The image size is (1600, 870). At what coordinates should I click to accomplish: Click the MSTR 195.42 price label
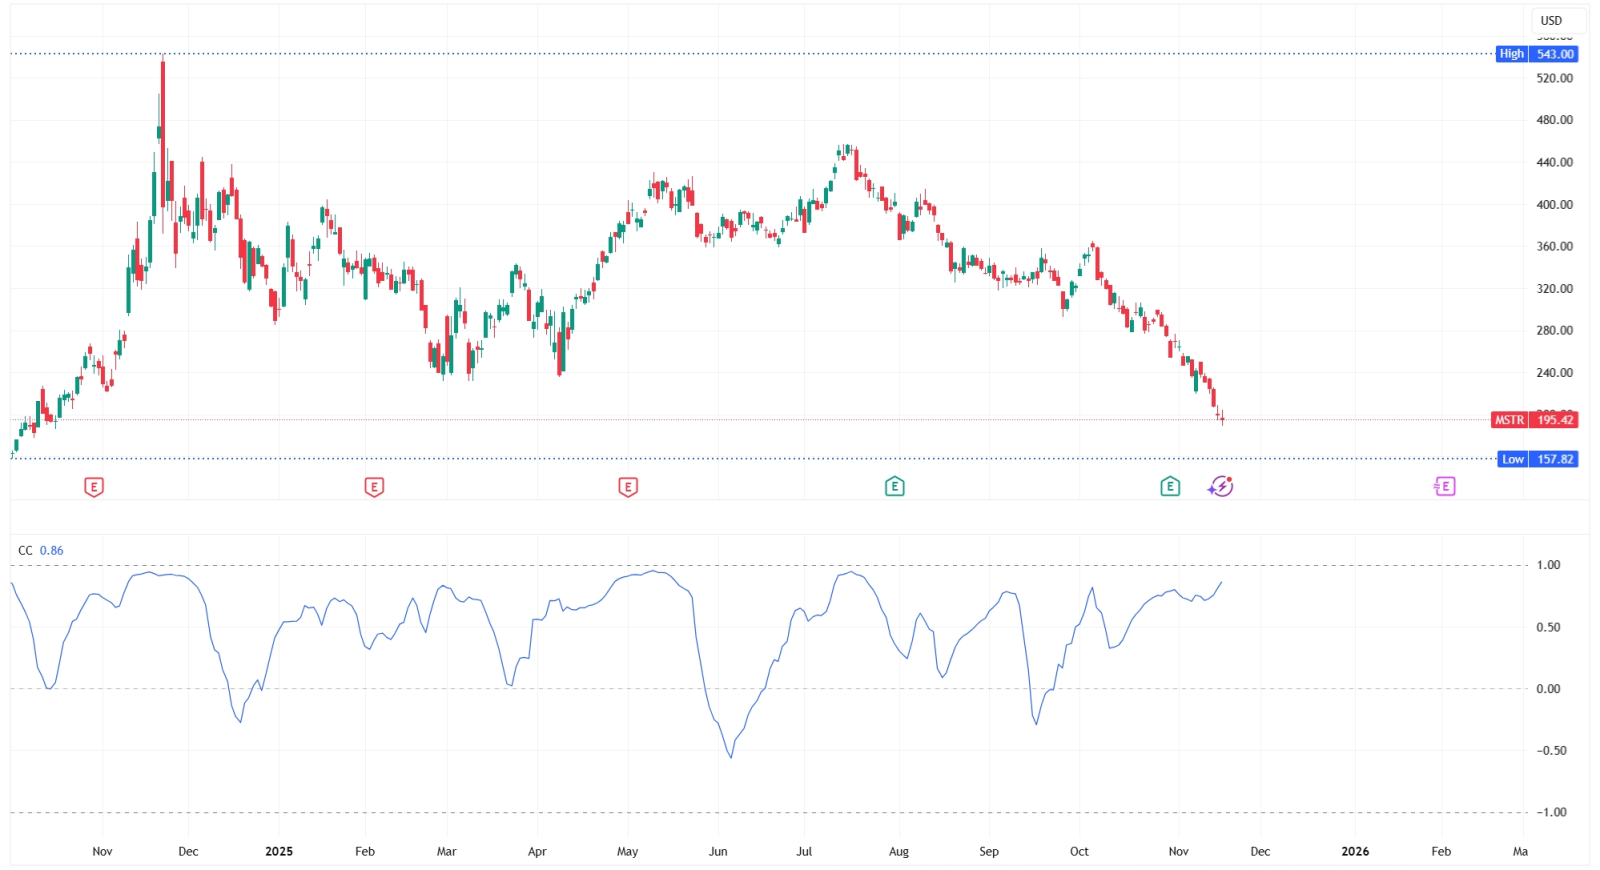(1534, 420)
